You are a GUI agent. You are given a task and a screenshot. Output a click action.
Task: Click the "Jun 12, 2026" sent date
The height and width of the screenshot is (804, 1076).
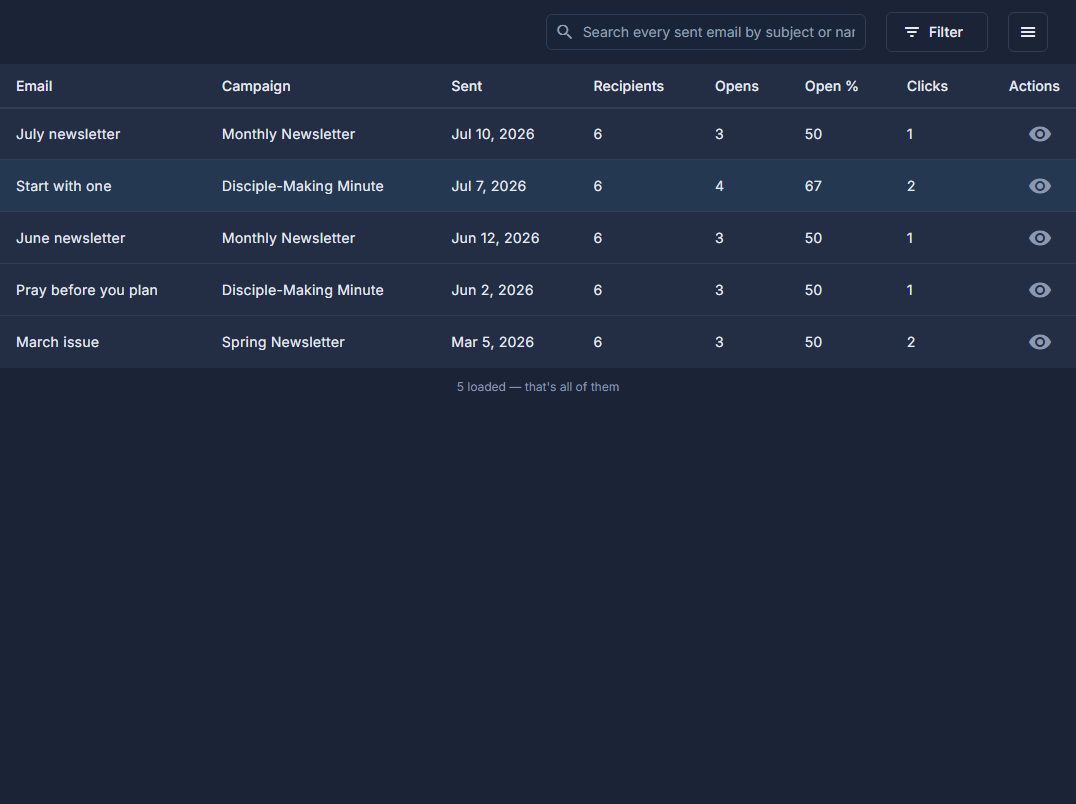495,239
